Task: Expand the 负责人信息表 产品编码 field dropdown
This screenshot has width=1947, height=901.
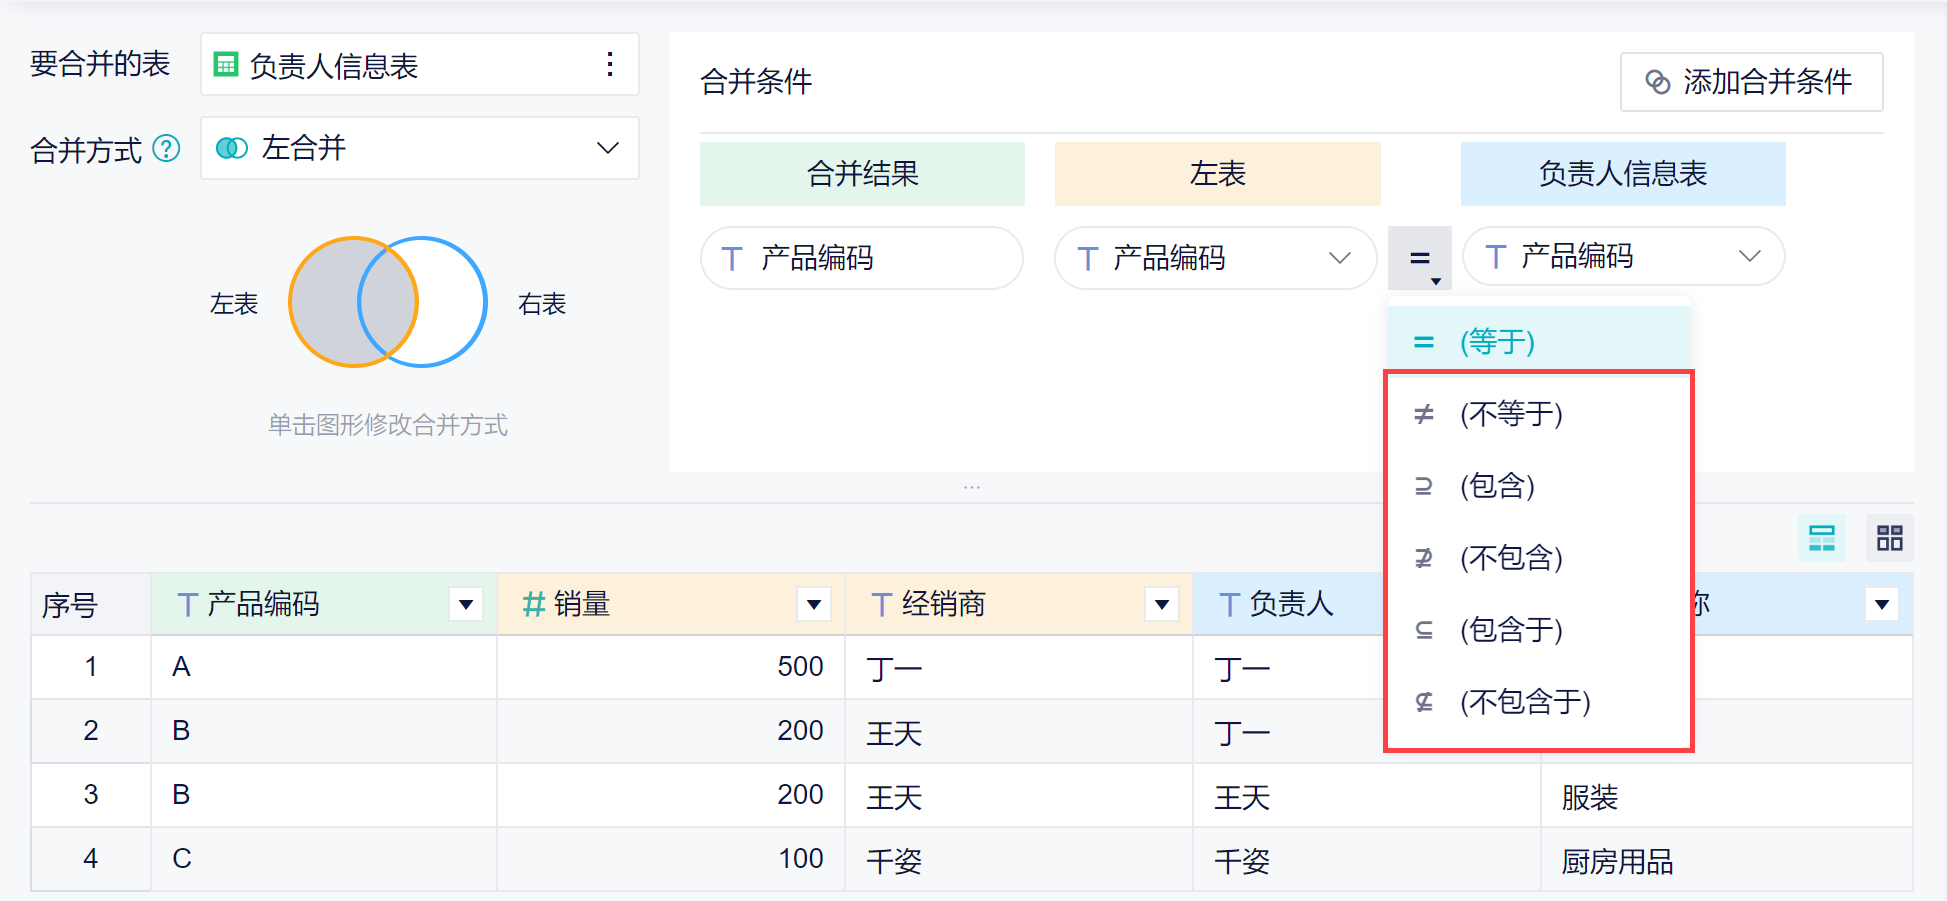Action: pos(1749,257)
